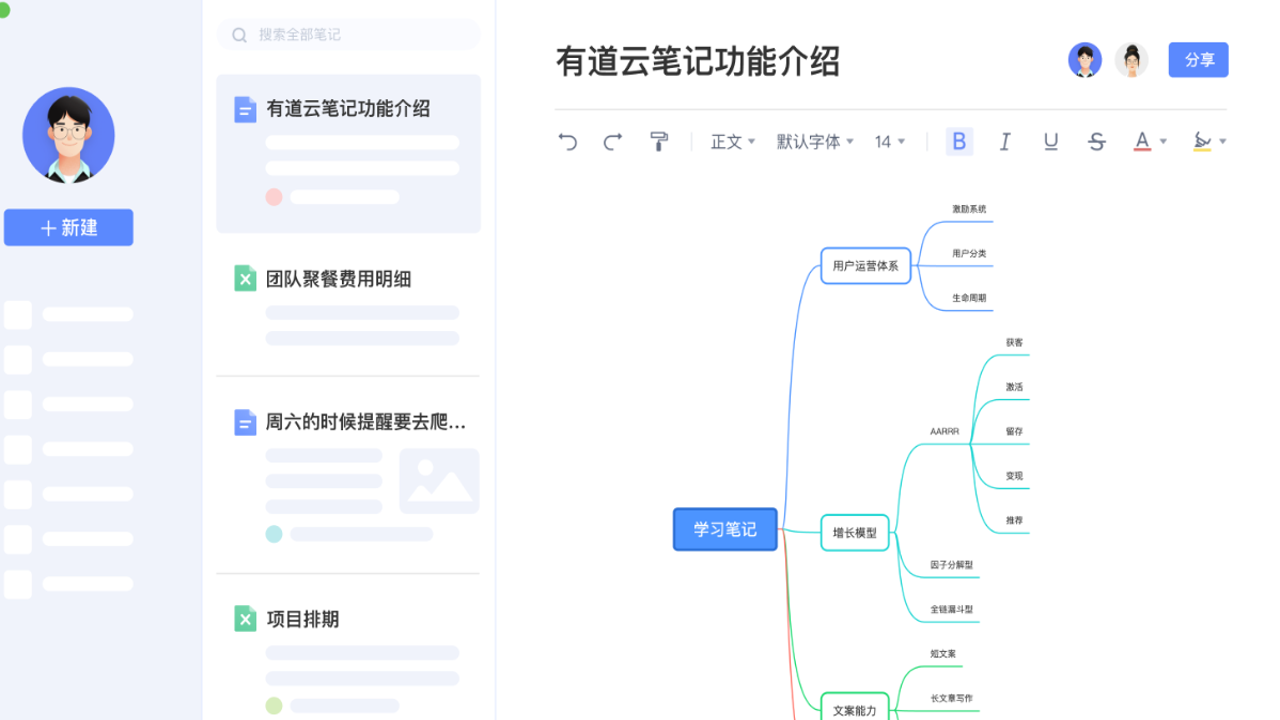Click the note title 有道云笔记功能介绍 heading

pyautogui.click(x=698, y=61)
